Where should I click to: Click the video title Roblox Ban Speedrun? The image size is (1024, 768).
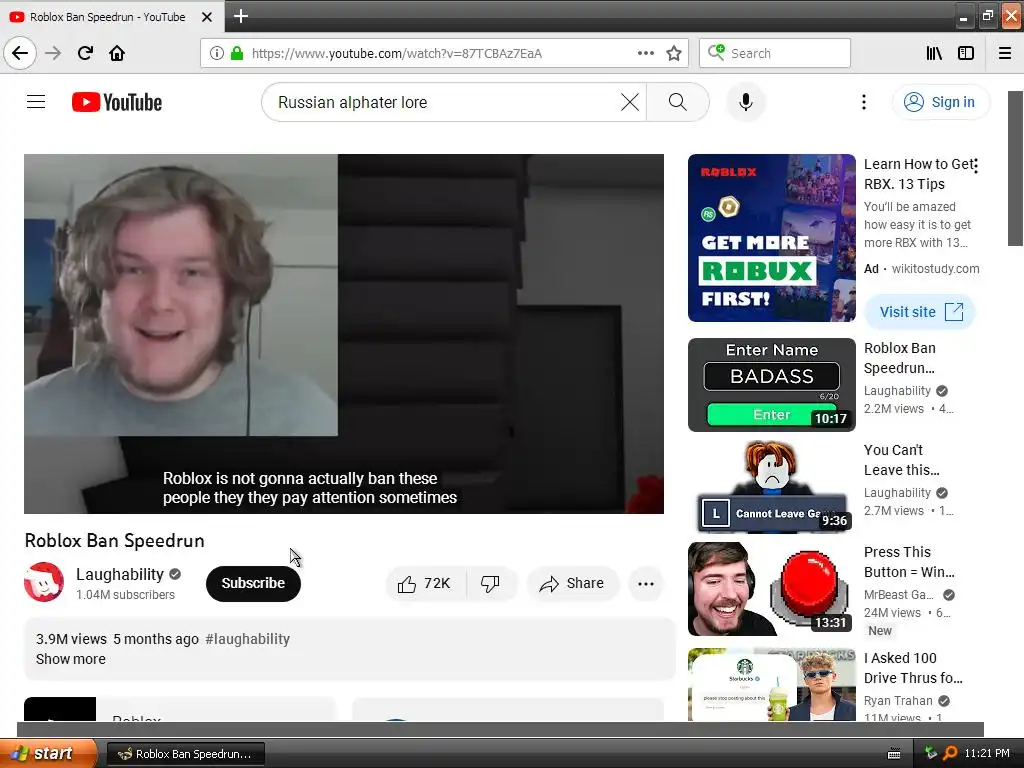point(114,541)
